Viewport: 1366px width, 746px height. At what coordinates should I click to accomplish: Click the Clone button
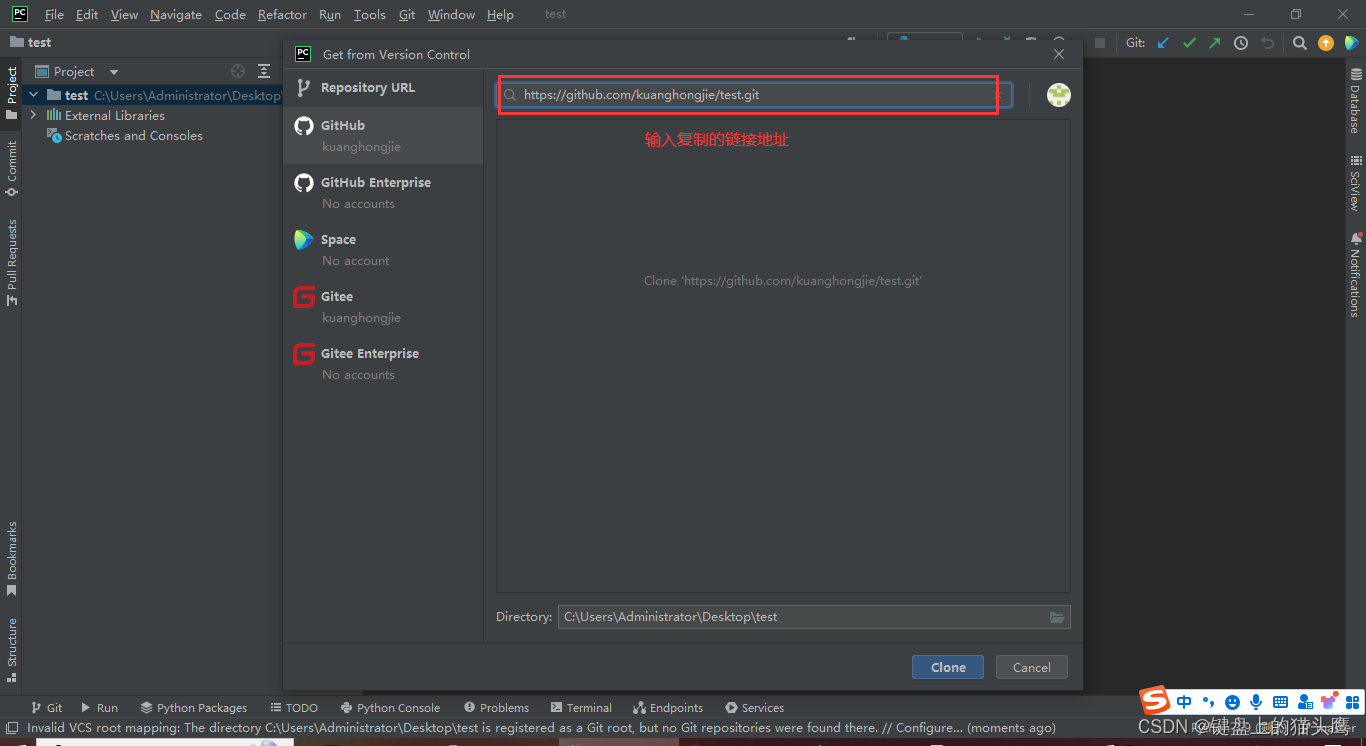click(946, 666)
